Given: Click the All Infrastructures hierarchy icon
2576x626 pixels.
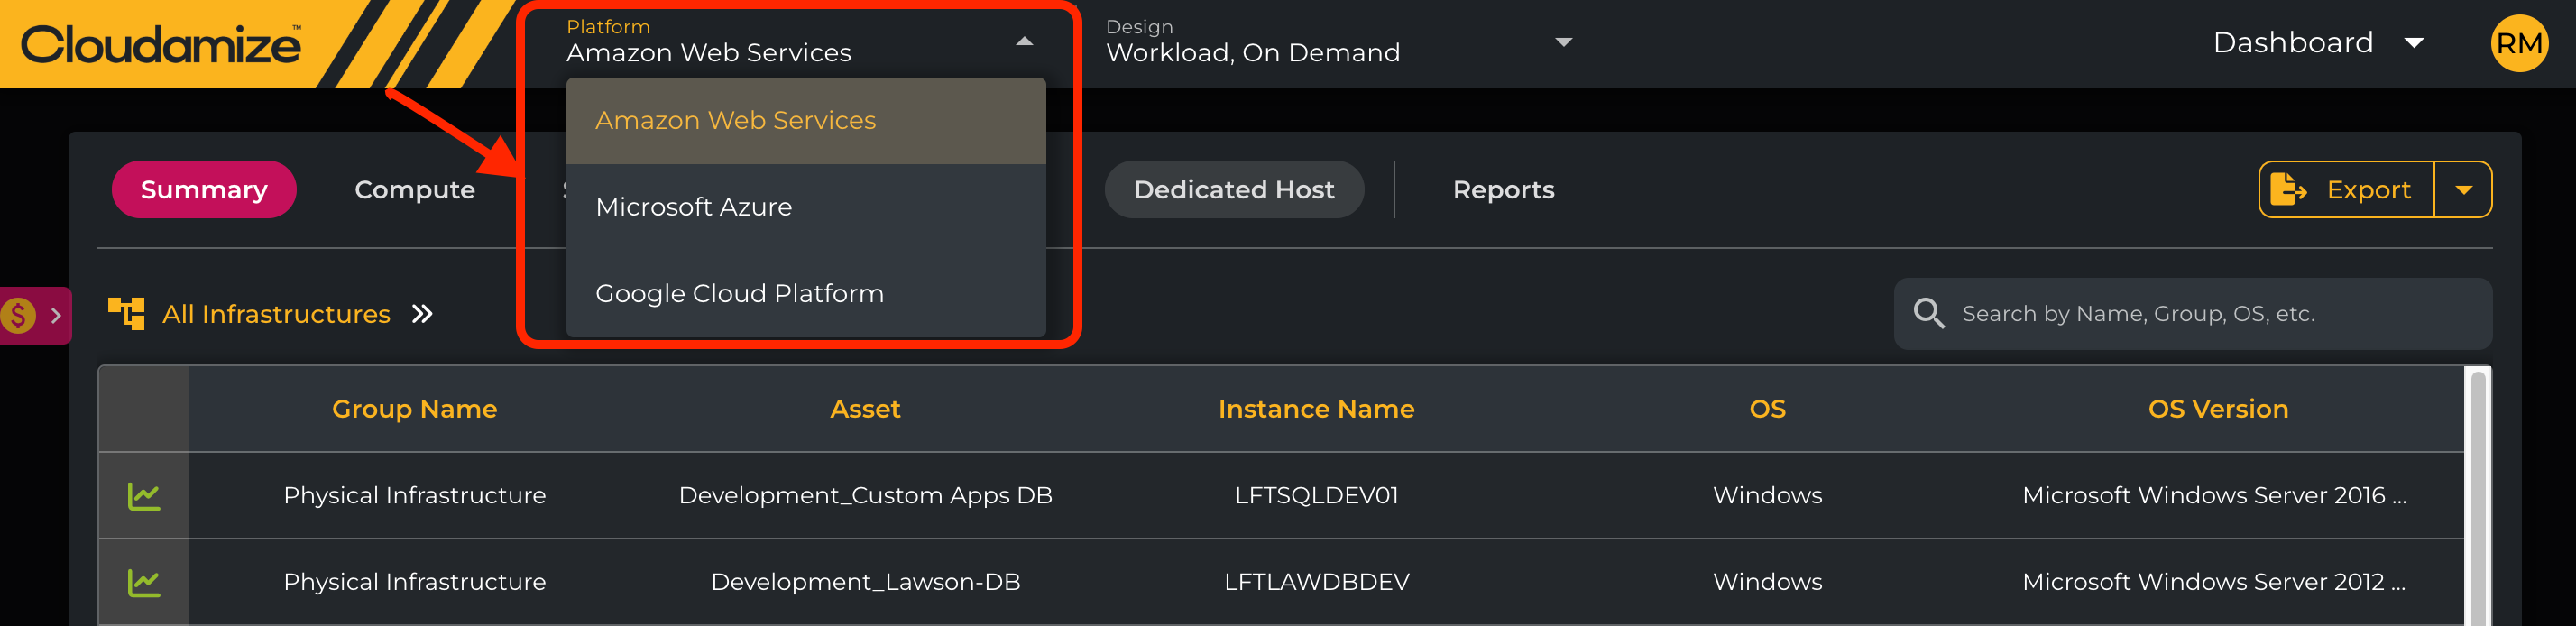Looking at the screenshot, I should [126, 314].
